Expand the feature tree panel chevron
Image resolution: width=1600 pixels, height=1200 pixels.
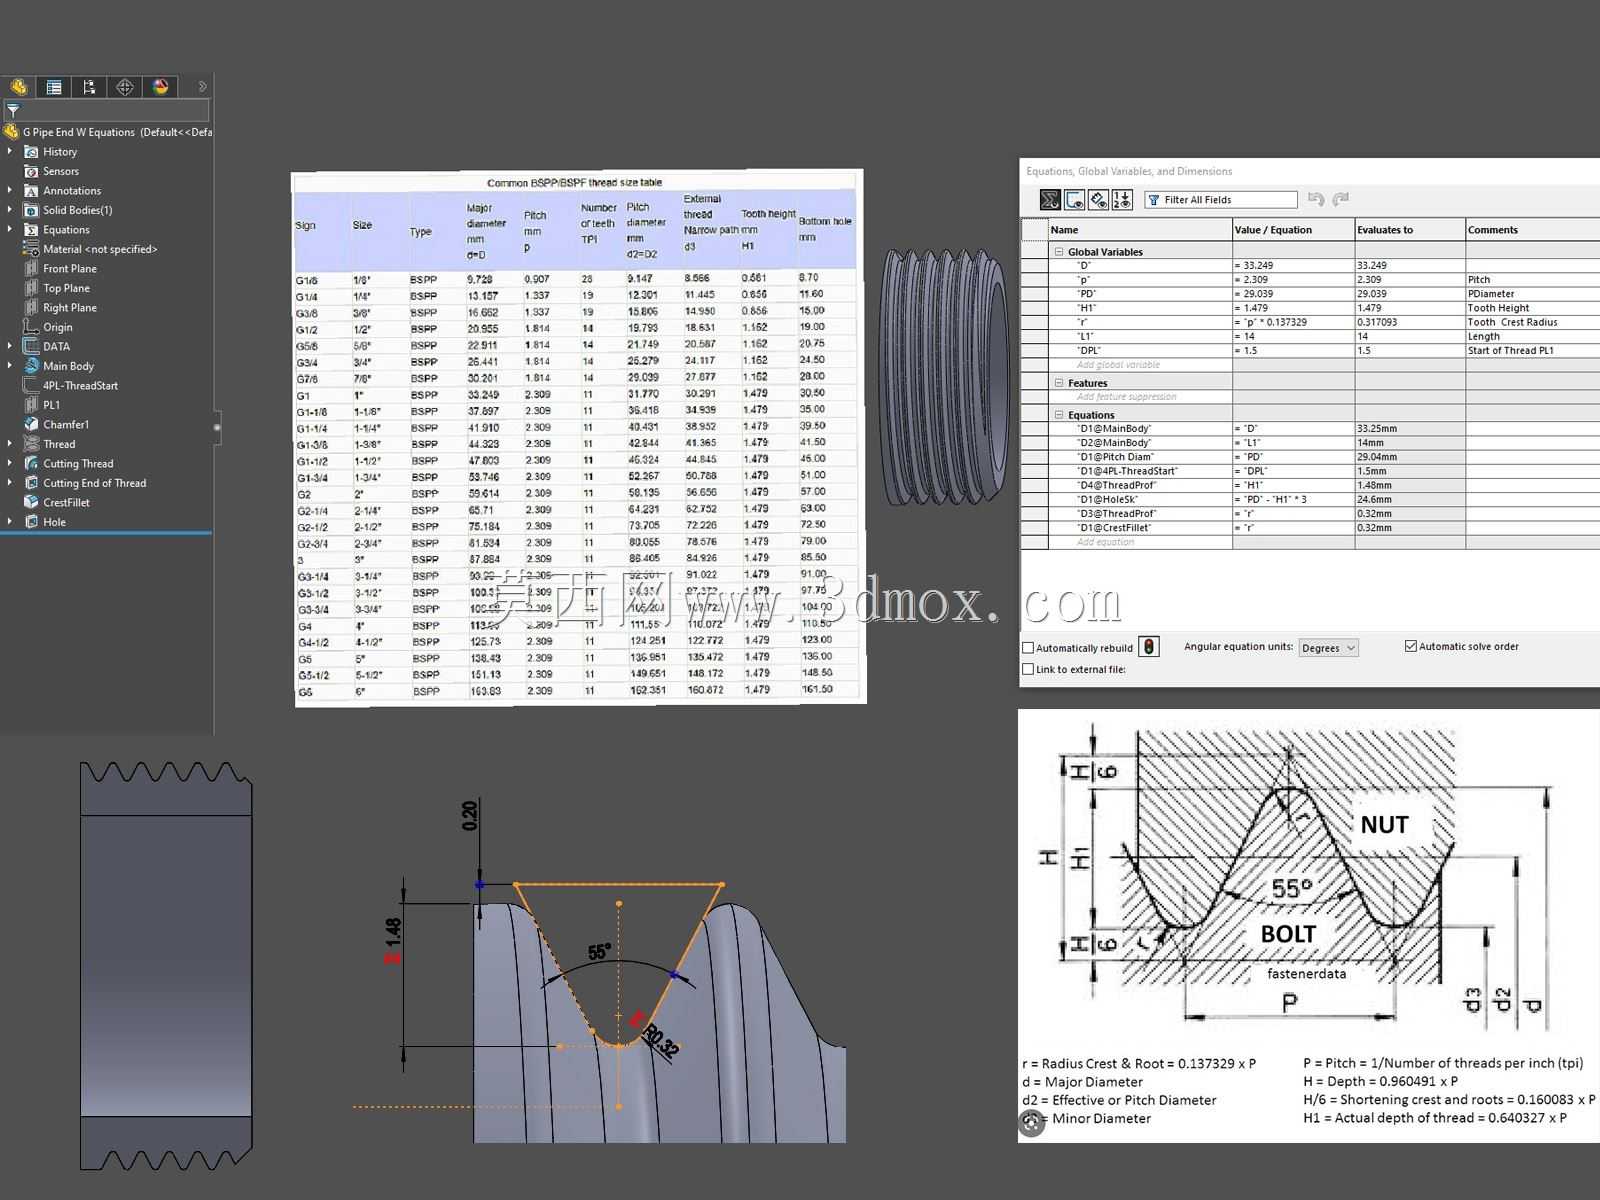coord(202,87)
